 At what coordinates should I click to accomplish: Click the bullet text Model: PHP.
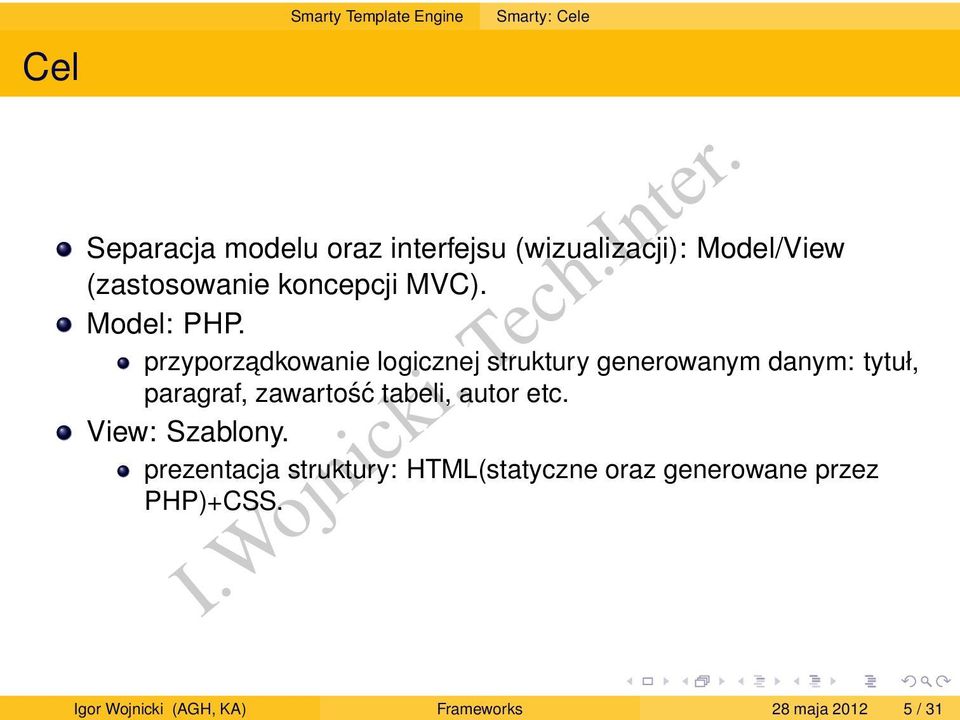pyautogui.click(x=165, y=323)
